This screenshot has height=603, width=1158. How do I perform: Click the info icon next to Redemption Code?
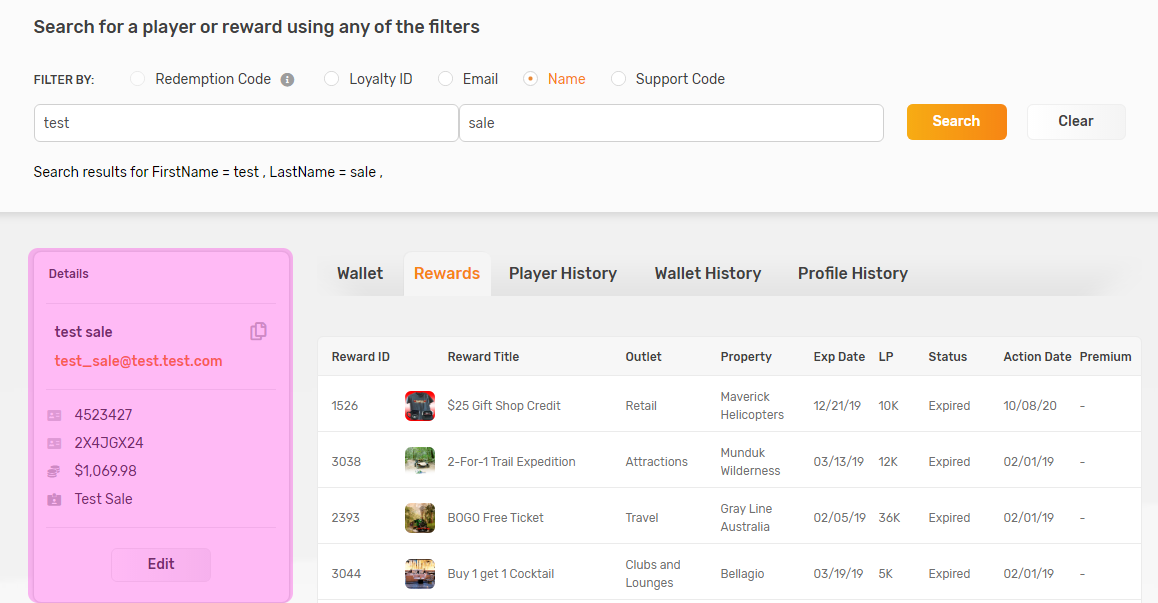click(x=287, y=79)
